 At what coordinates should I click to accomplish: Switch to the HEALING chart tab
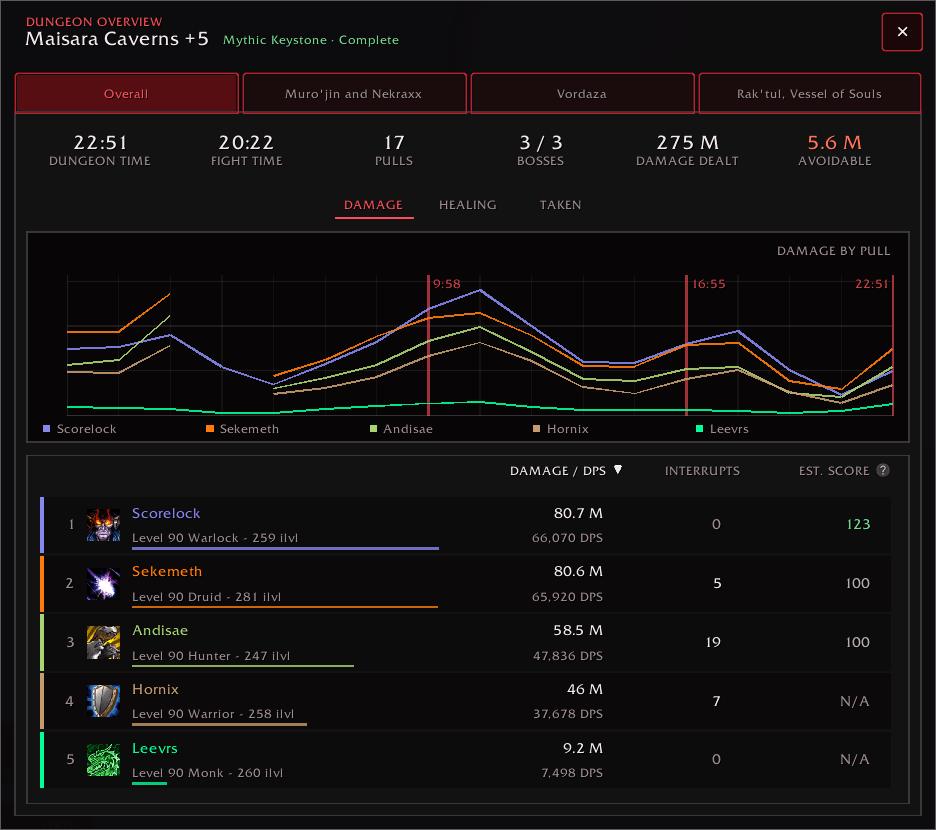coord(467,205)
